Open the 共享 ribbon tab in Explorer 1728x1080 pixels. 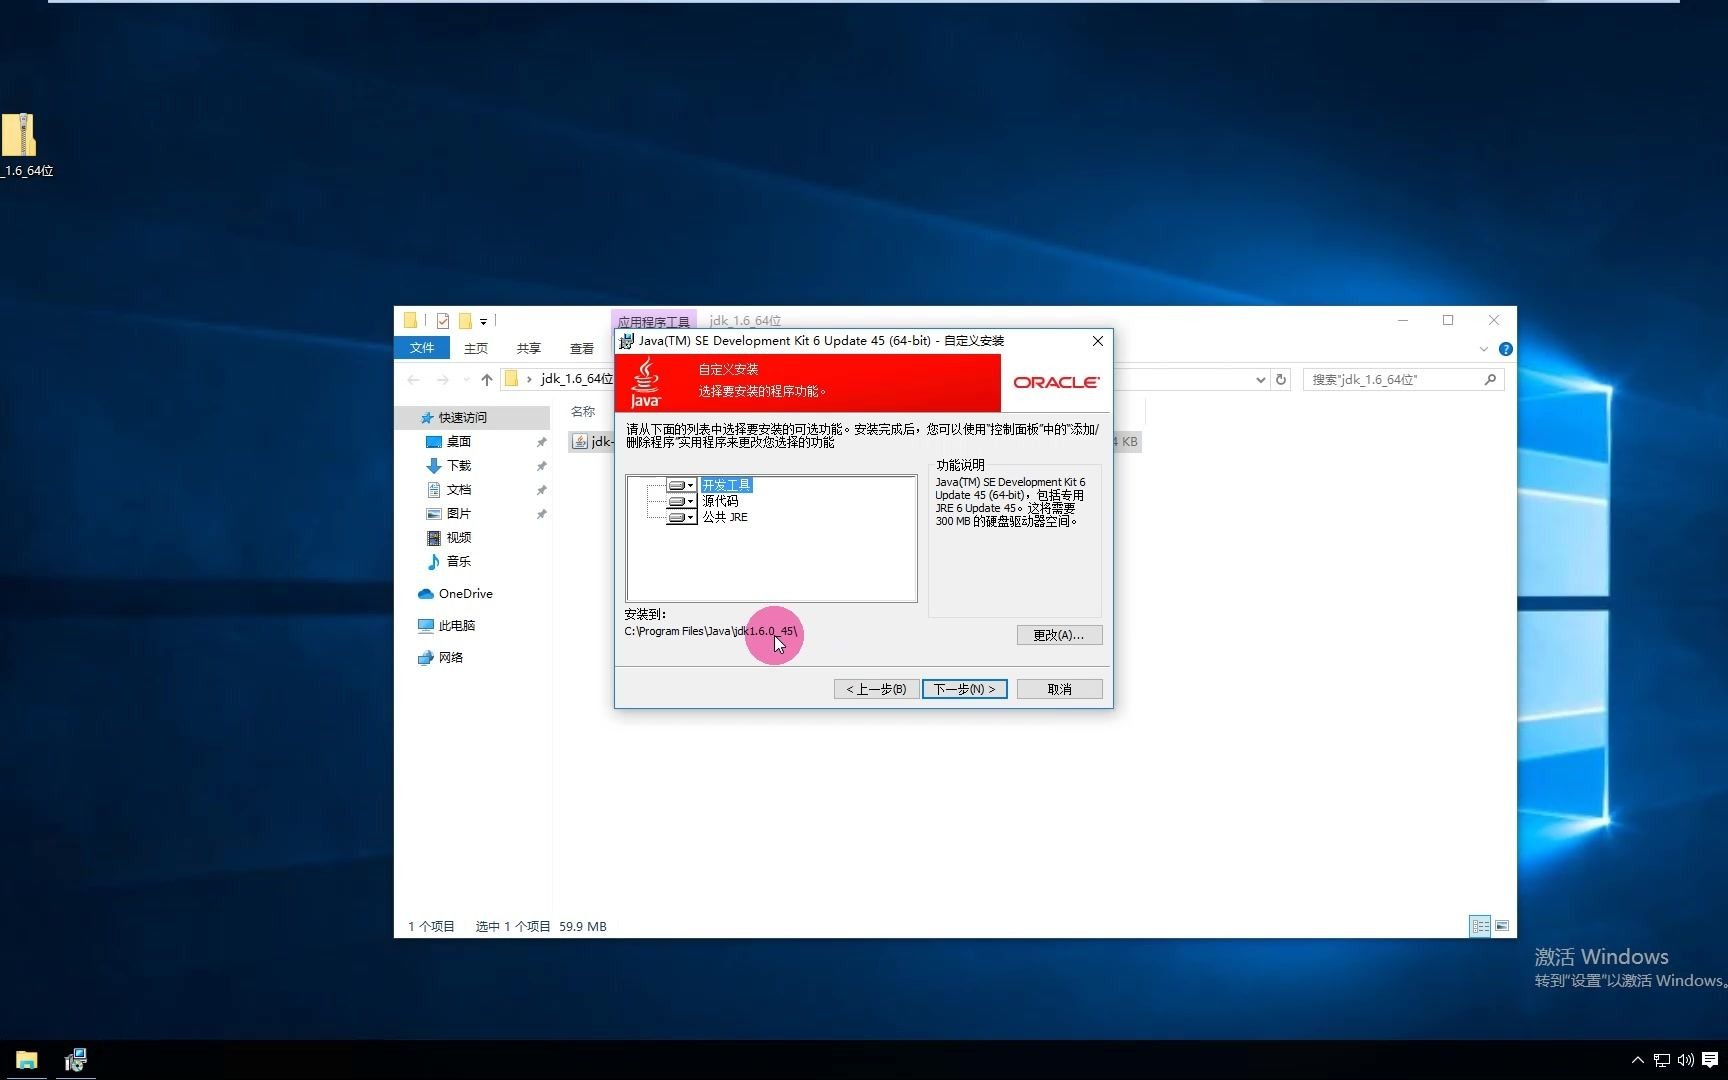coord(529,348)
